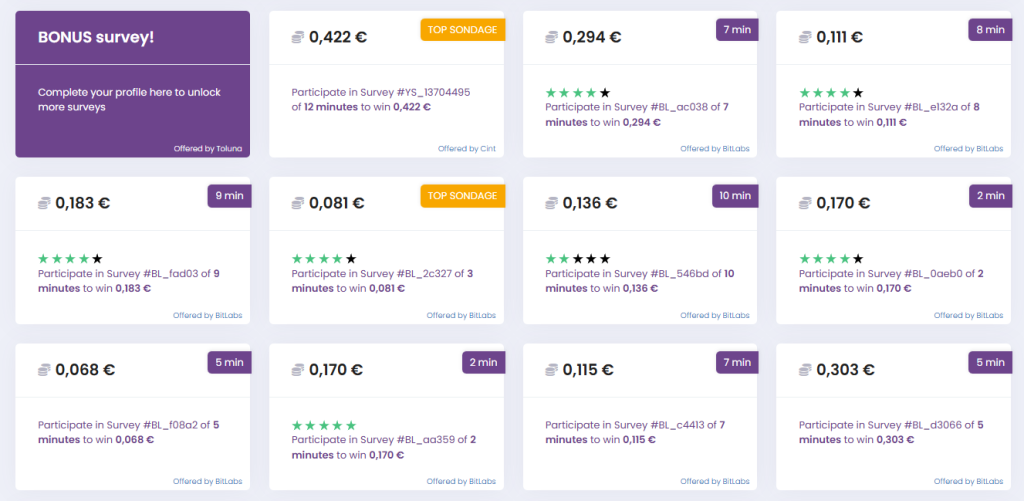This screenshot has height=501, width=1024.
Task: Open Survey #BL_0aeb0 of 2 minutes
Action: coord(889,281)
